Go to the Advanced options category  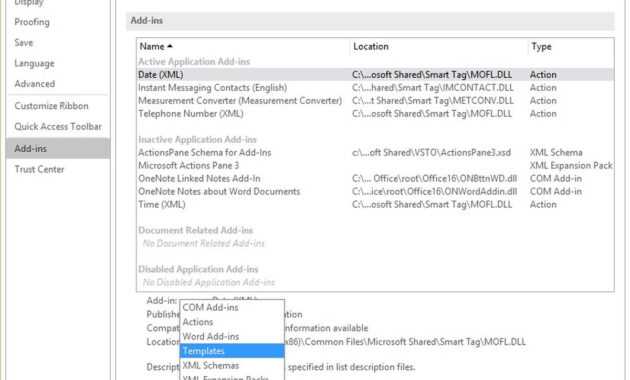click(35, 84)
